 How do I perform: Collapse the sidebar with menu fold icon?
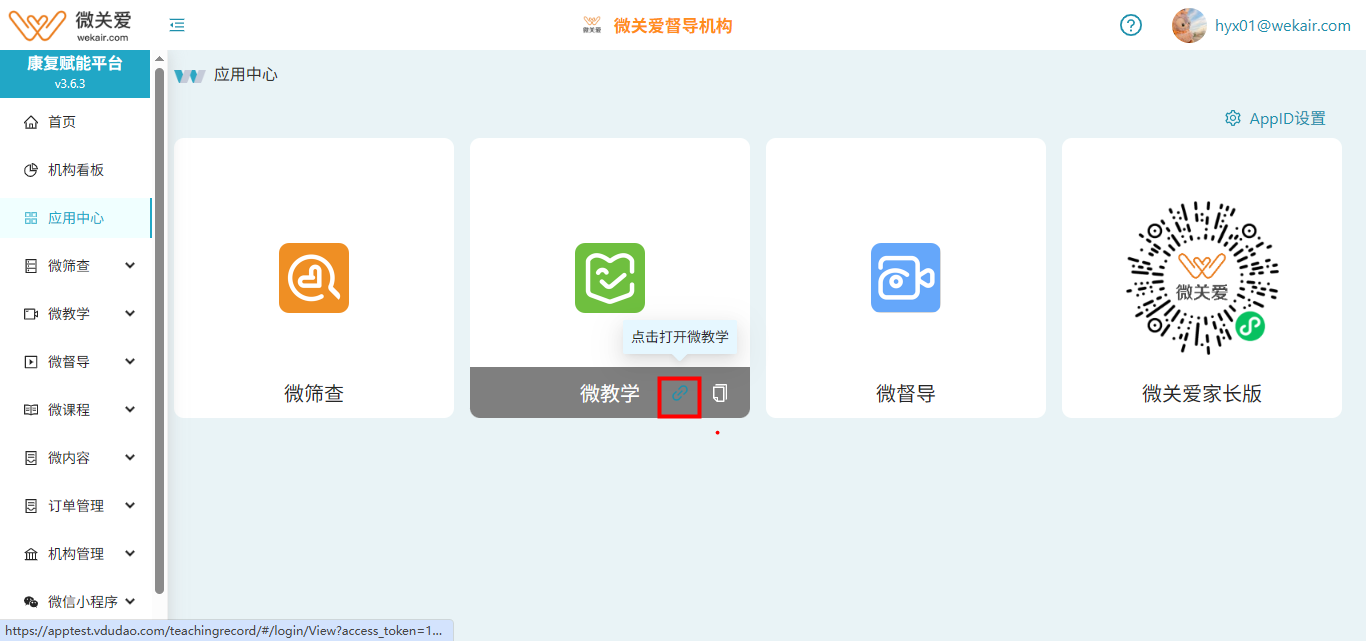(177, 25)
